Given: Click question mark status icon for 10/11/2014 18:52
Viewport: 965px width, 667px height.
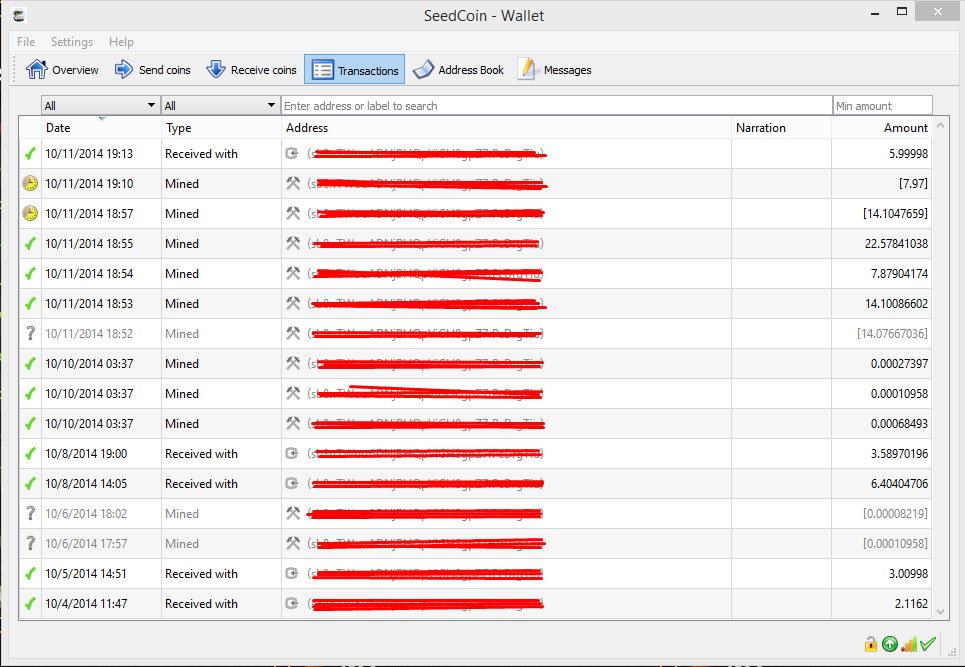Looking at the screenshot, I should point(30,334).
